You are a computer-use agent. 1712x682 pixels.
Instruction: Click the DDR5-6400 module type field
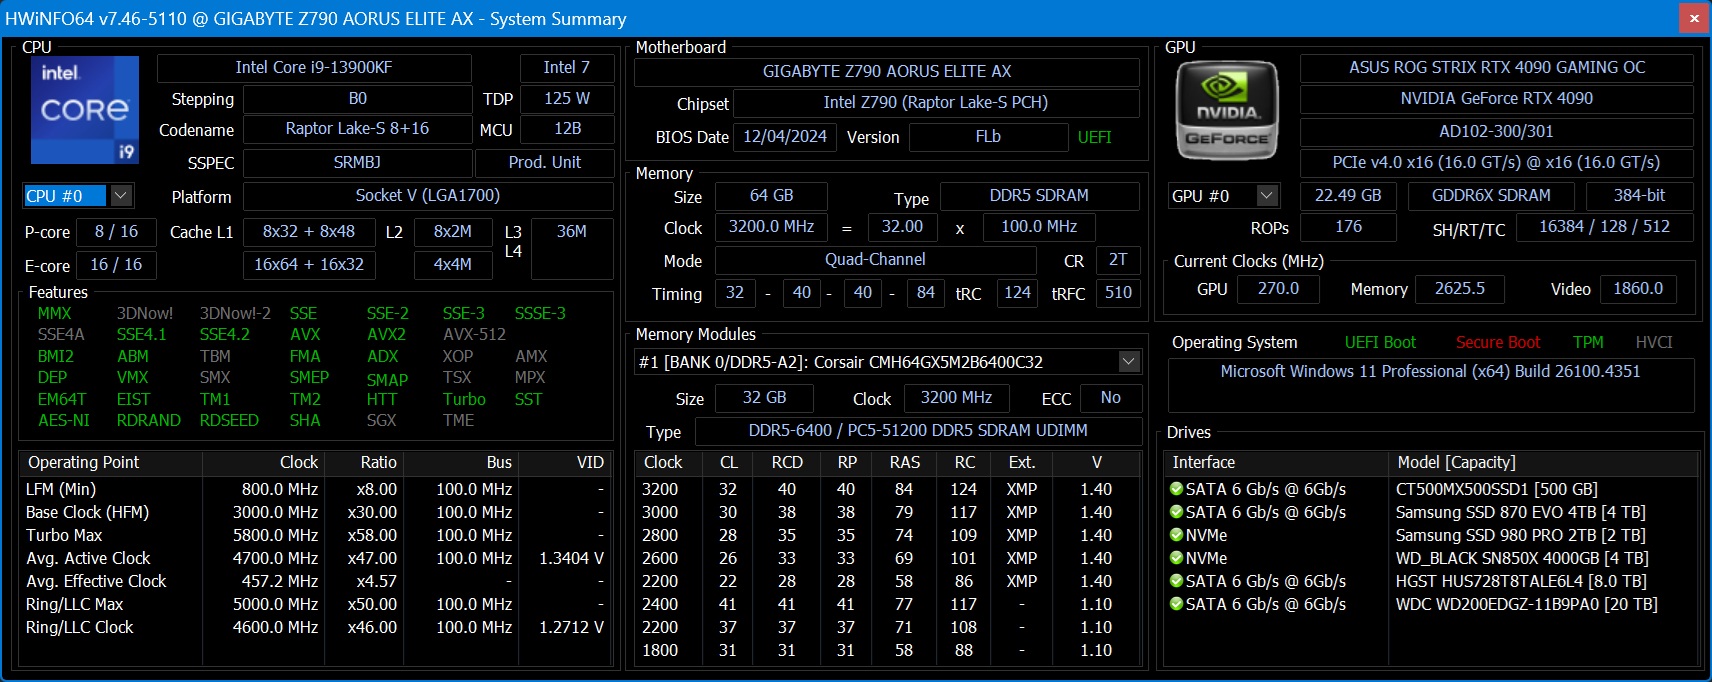(x=918, y=431)
